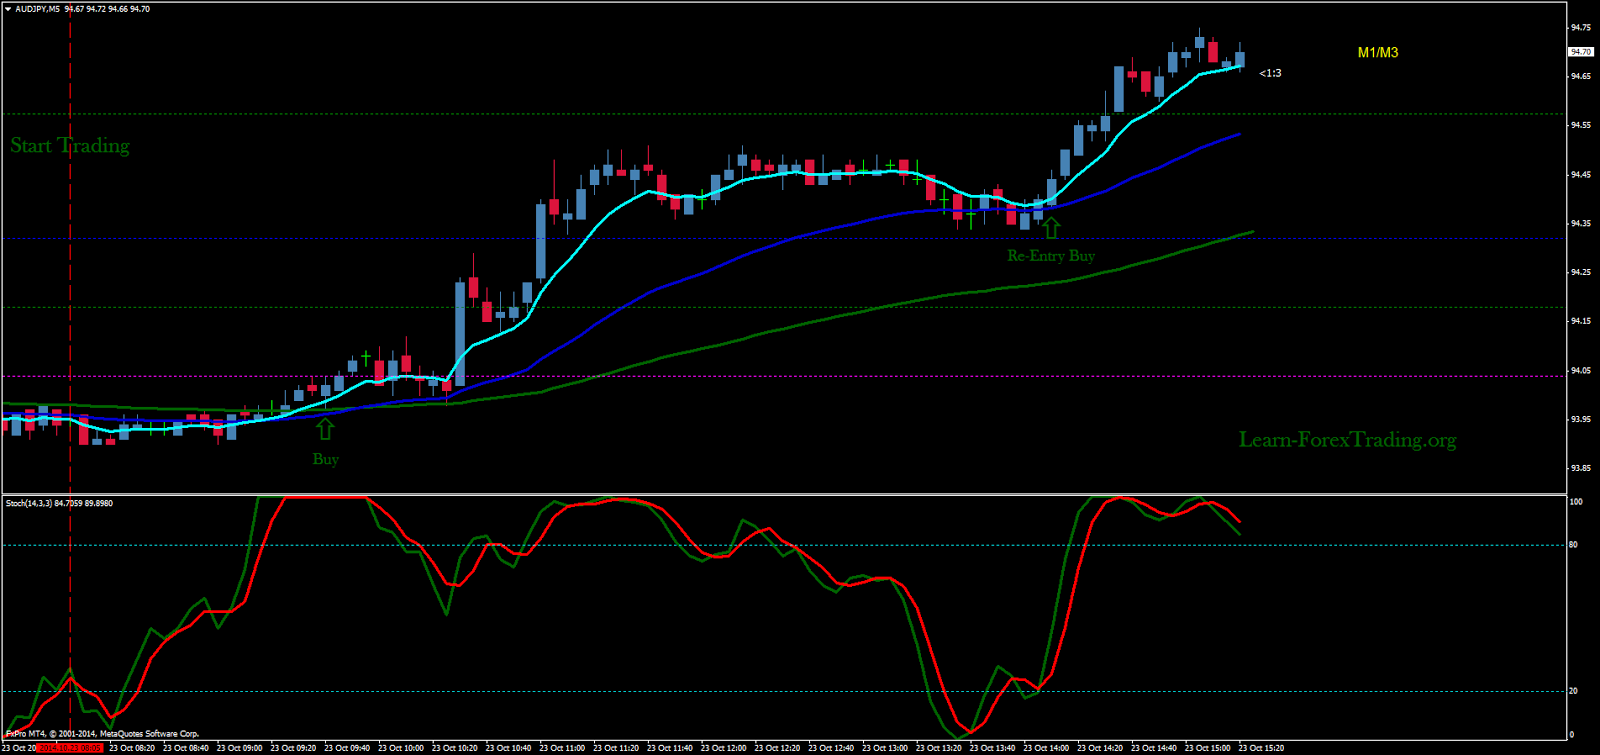Click the <1:3 label near last candle
This screenshot has width=1600, height=755.
click(x=1270, y=73)
